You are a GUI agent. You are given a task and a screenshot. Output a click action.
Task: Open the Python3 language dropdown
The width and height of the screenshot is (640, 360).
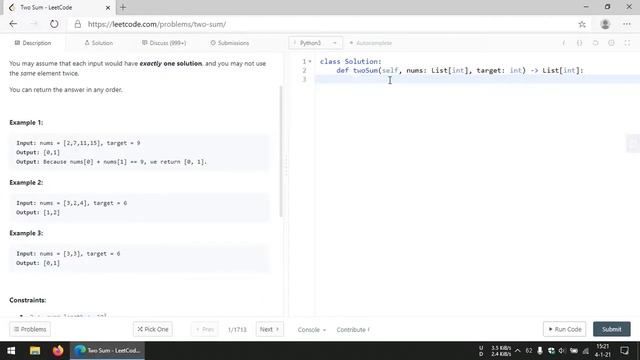[x=315, y=43]
